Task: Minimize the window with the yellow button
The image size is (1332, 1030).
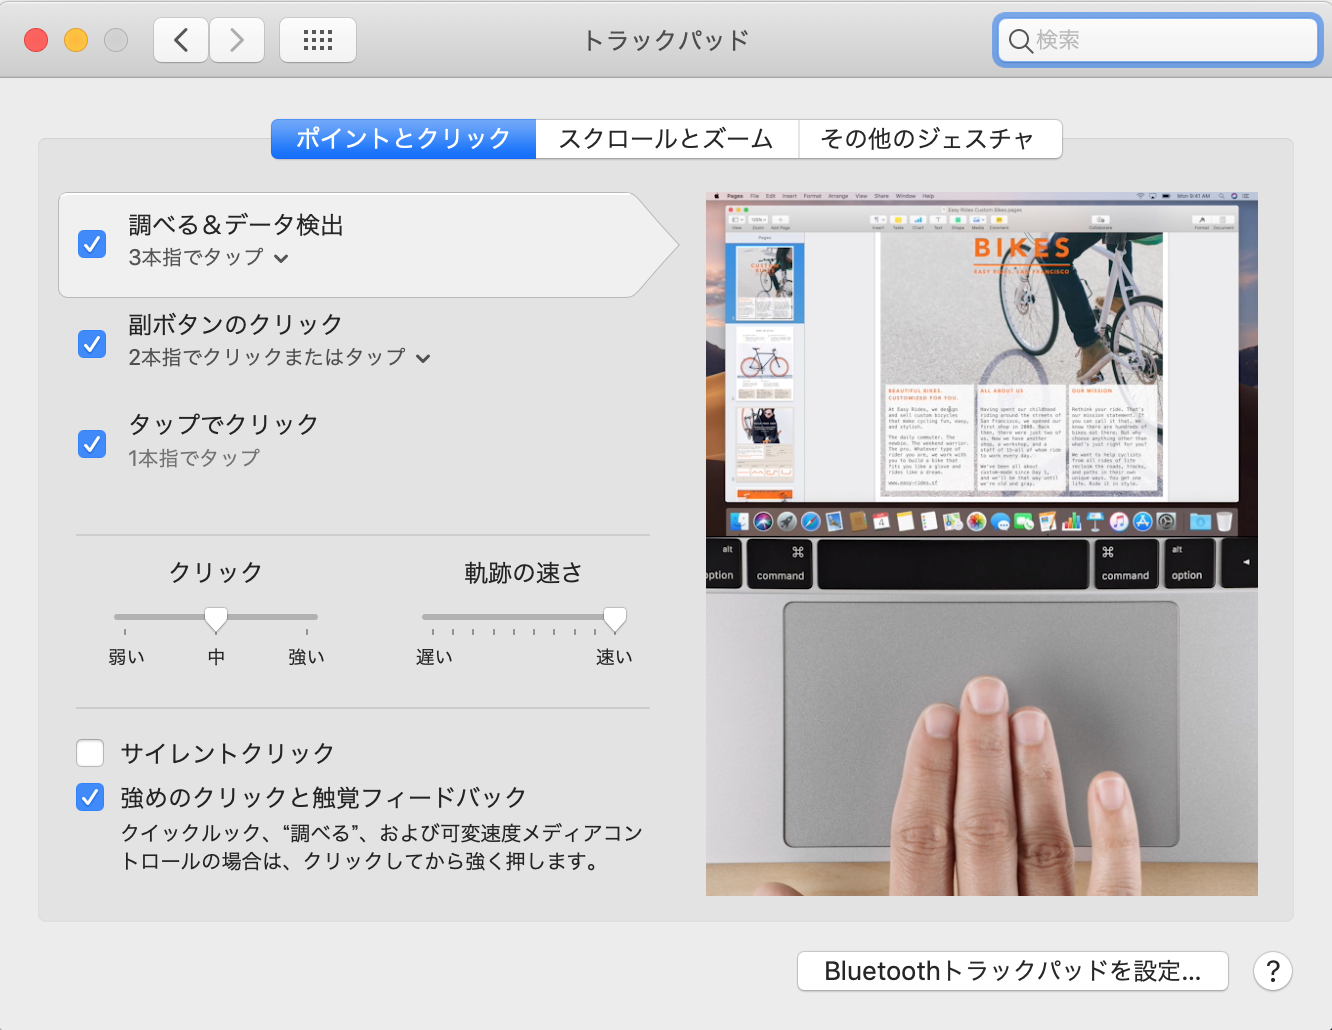Action: coord(76,40)
